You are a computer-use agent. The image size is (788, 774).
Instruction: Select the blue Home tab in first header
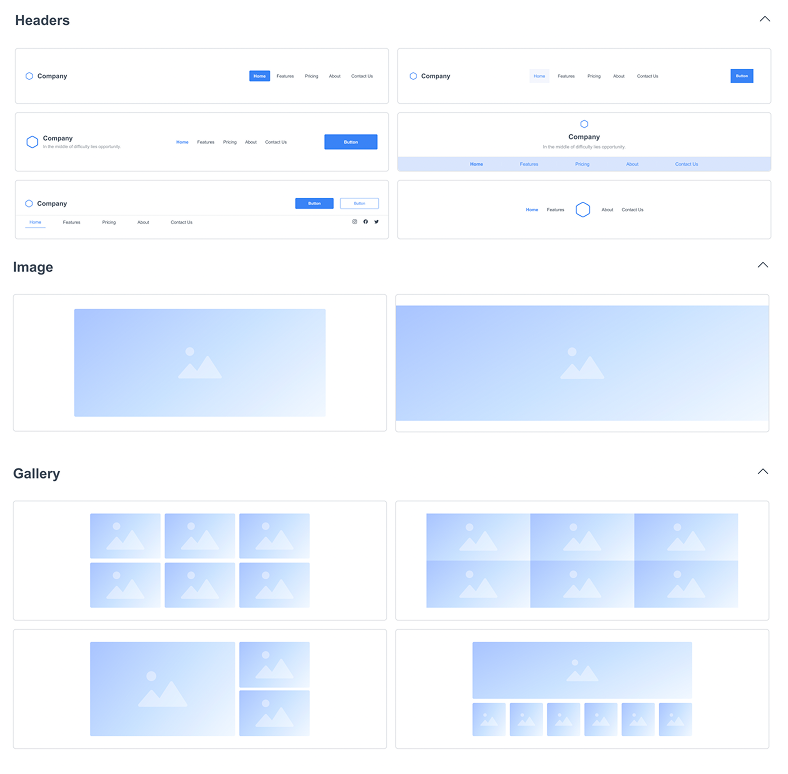click(259, 76)
